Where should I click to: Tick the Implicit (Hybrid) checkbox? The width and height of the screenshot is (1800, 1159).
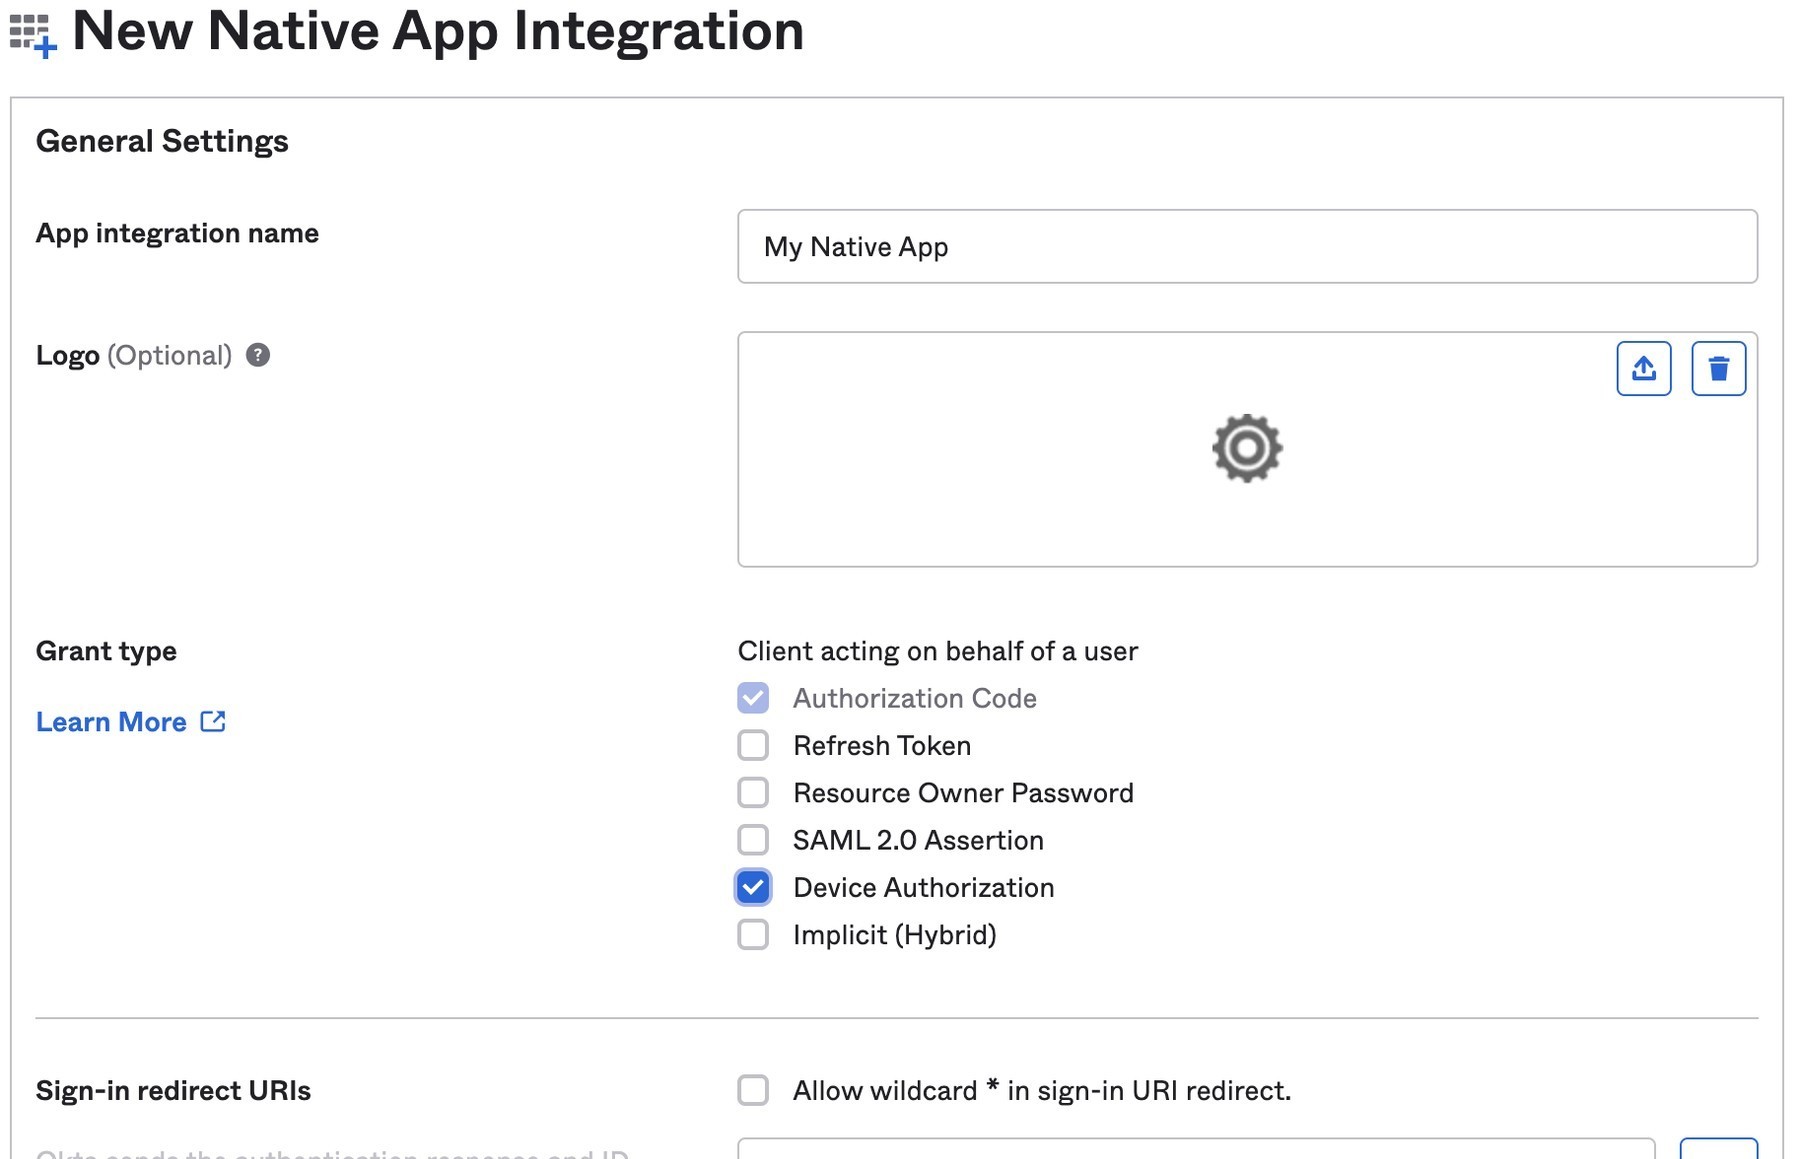click(753, 934)
